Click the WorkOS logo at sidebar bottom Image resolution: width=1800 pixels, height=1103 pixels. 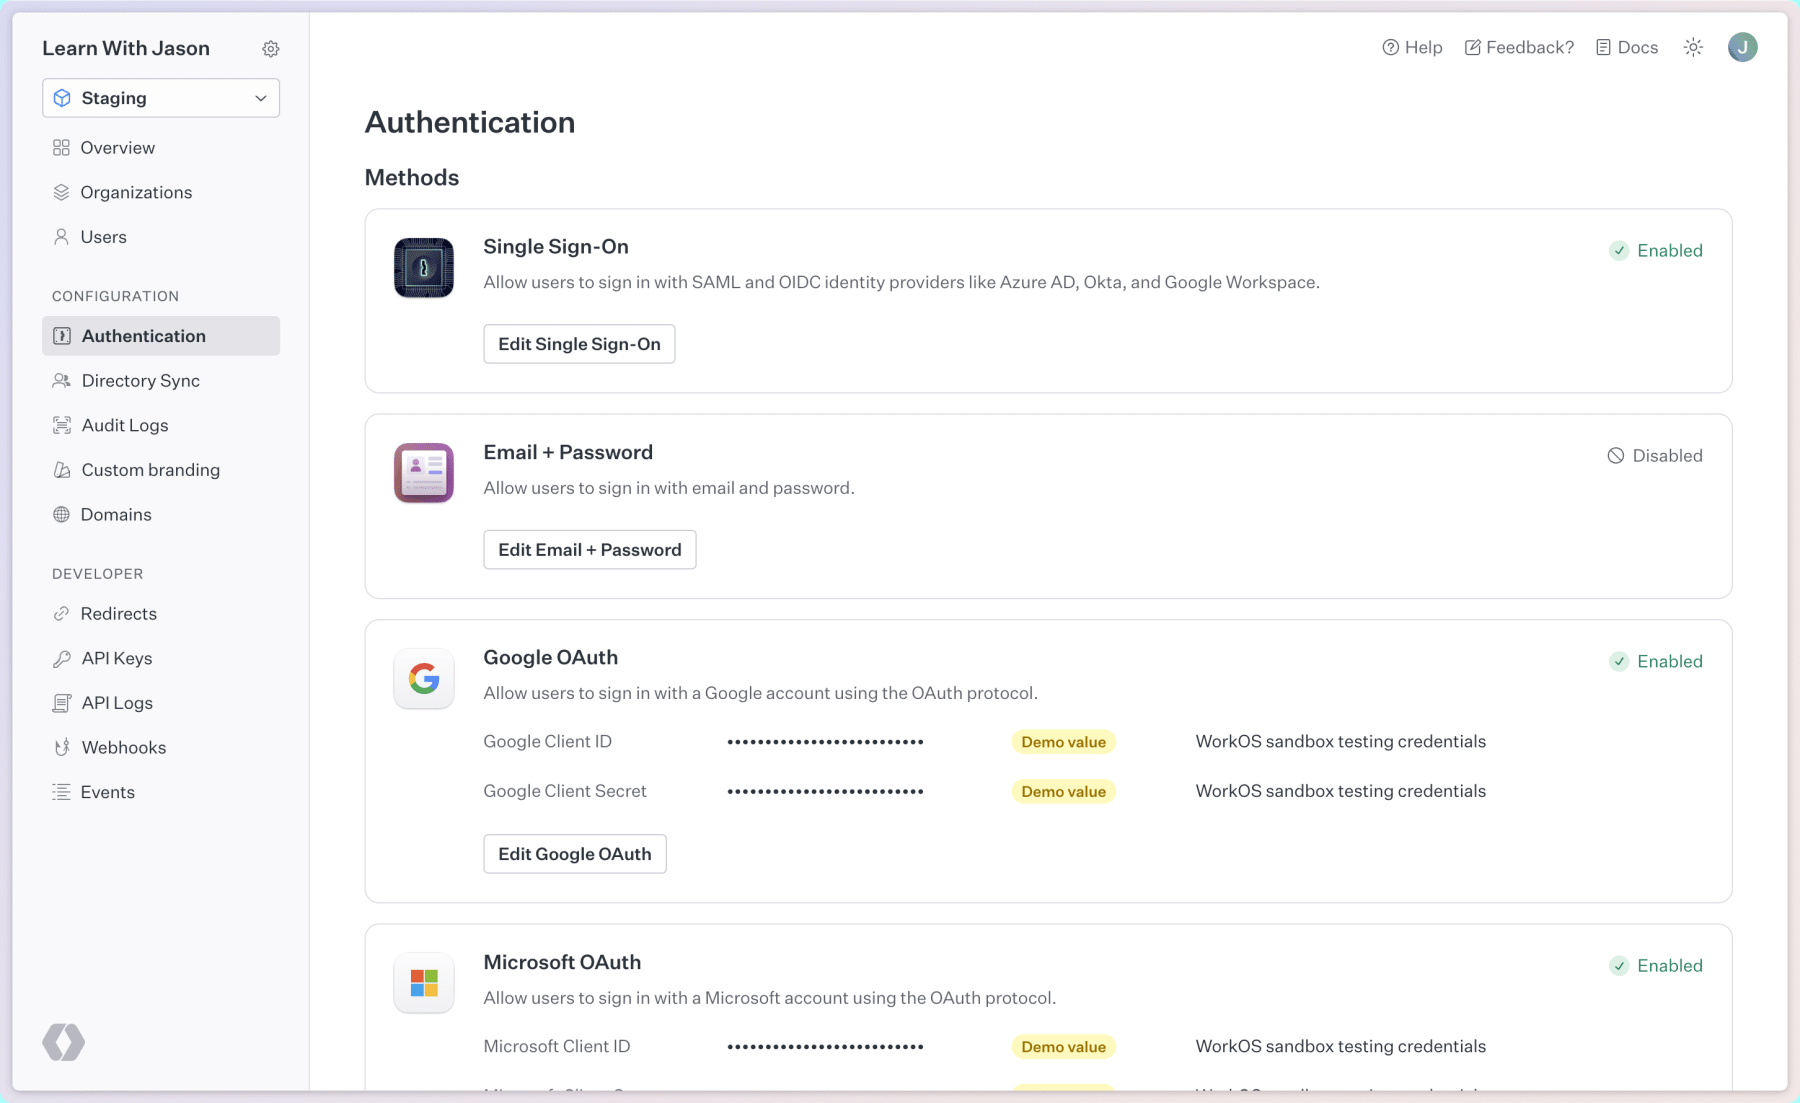(x=64, y=1042)
